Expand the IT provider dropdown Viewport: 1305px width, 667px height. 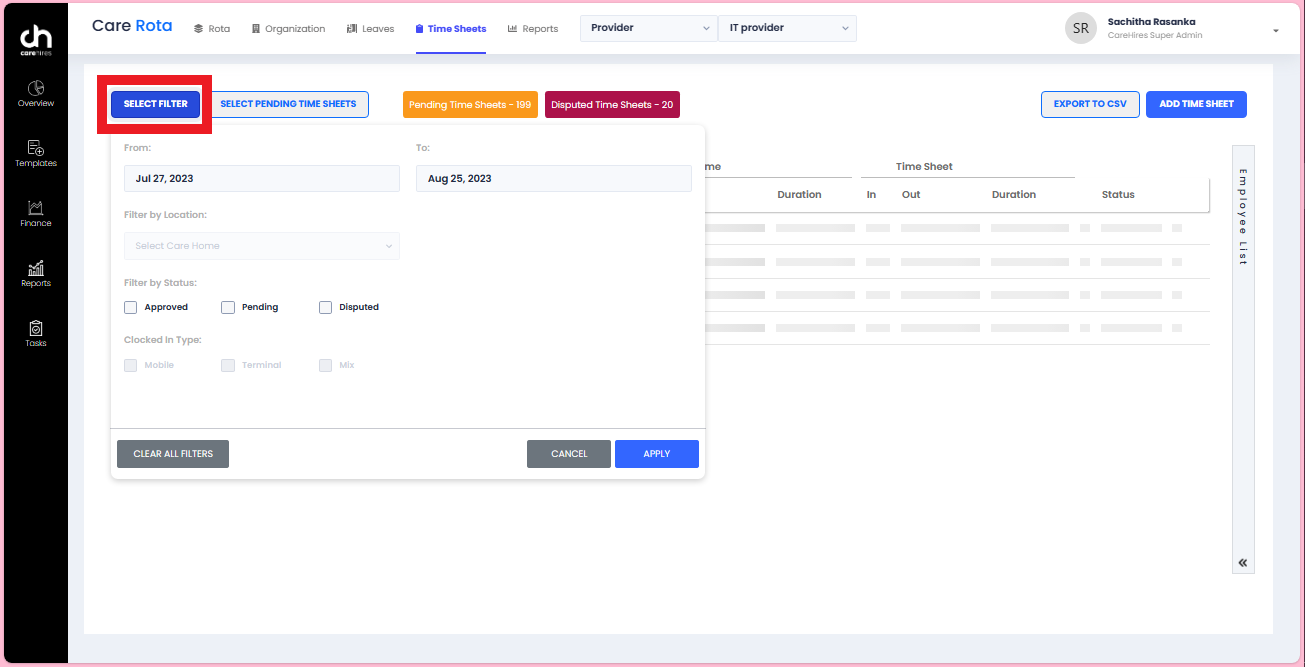click(787, 28)
